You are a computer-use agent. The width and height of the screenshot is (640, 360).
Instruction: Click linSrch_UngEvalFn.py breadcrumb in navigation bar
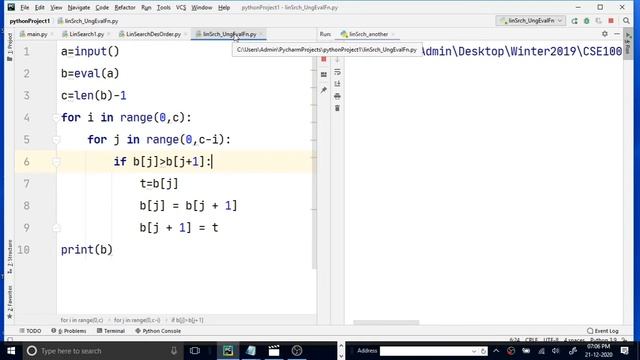click(x=88, y=21)
